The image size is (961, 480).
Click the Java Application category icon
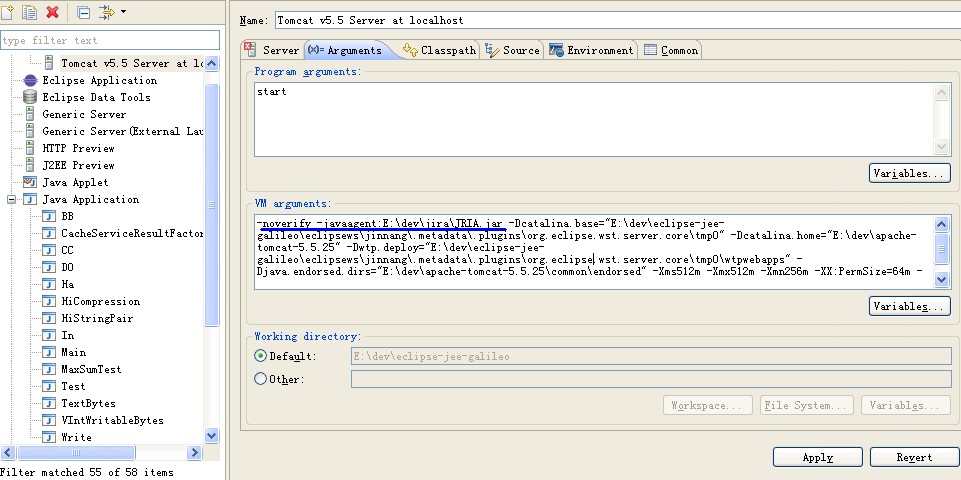(x=30, y=199)
